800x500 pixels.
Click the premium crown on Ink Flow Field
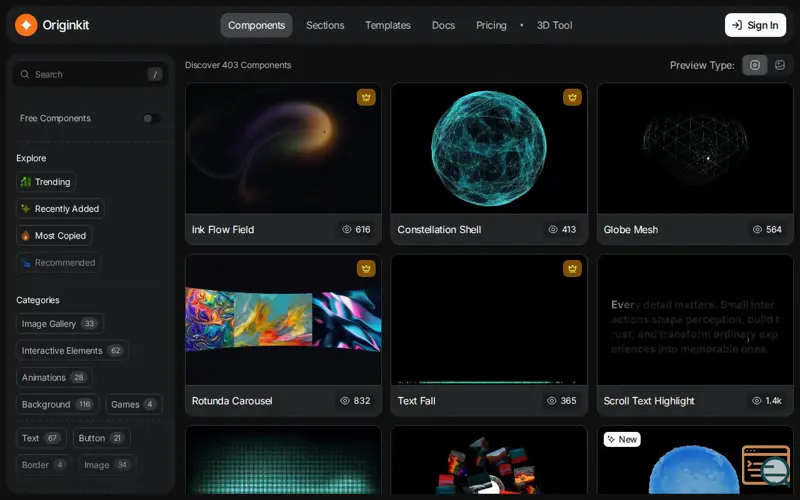(x=366, y=97)
